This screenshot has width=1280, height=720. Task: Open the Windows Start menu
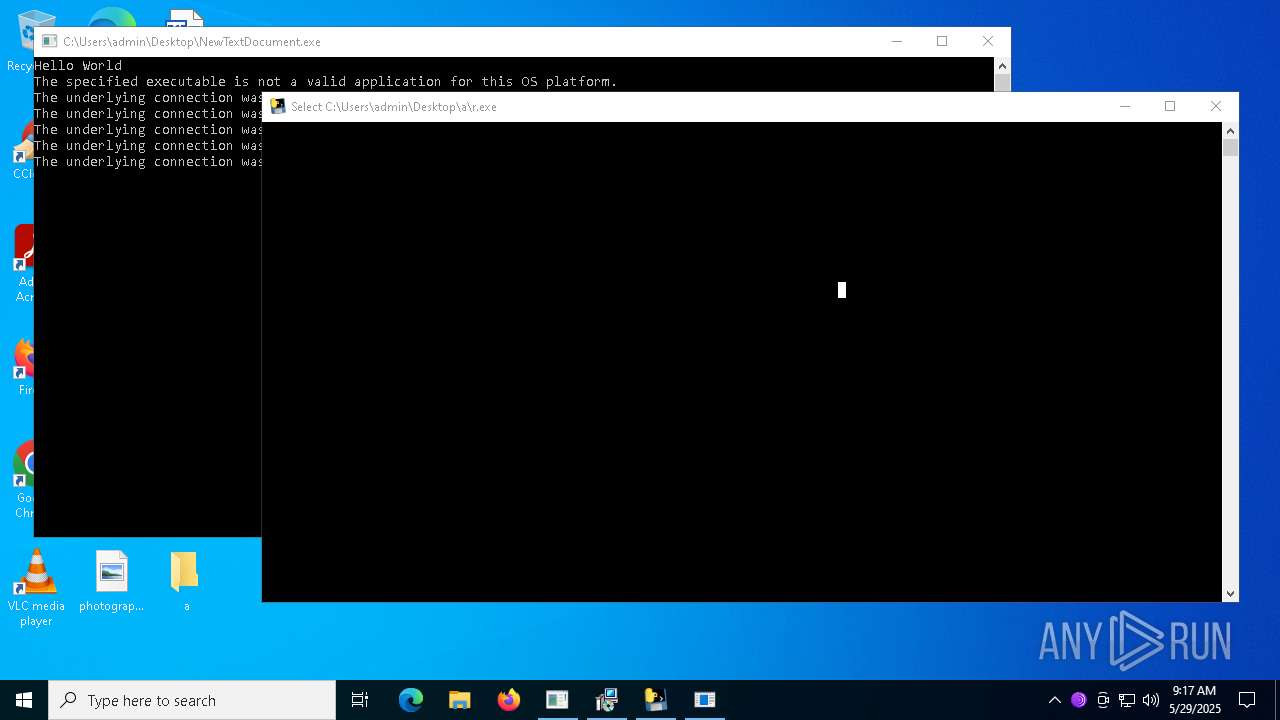pyautogui.click(x=24, y=700)
